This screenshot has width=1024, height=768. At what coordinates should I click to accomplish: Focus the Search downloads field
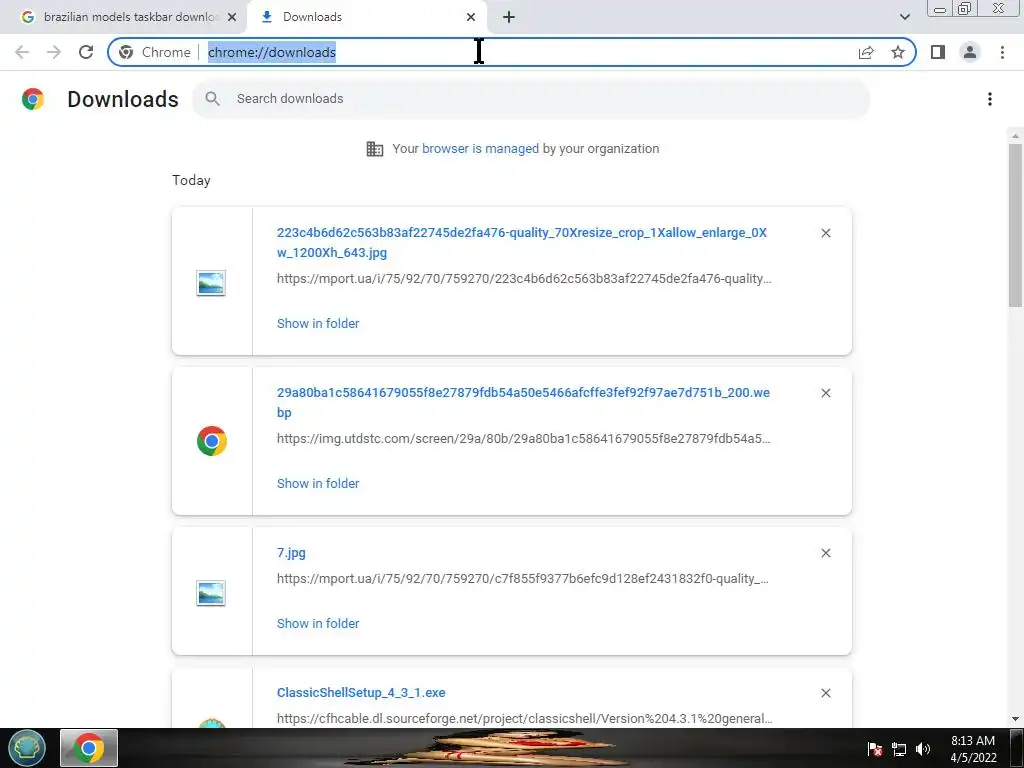(x=531, y=99)
